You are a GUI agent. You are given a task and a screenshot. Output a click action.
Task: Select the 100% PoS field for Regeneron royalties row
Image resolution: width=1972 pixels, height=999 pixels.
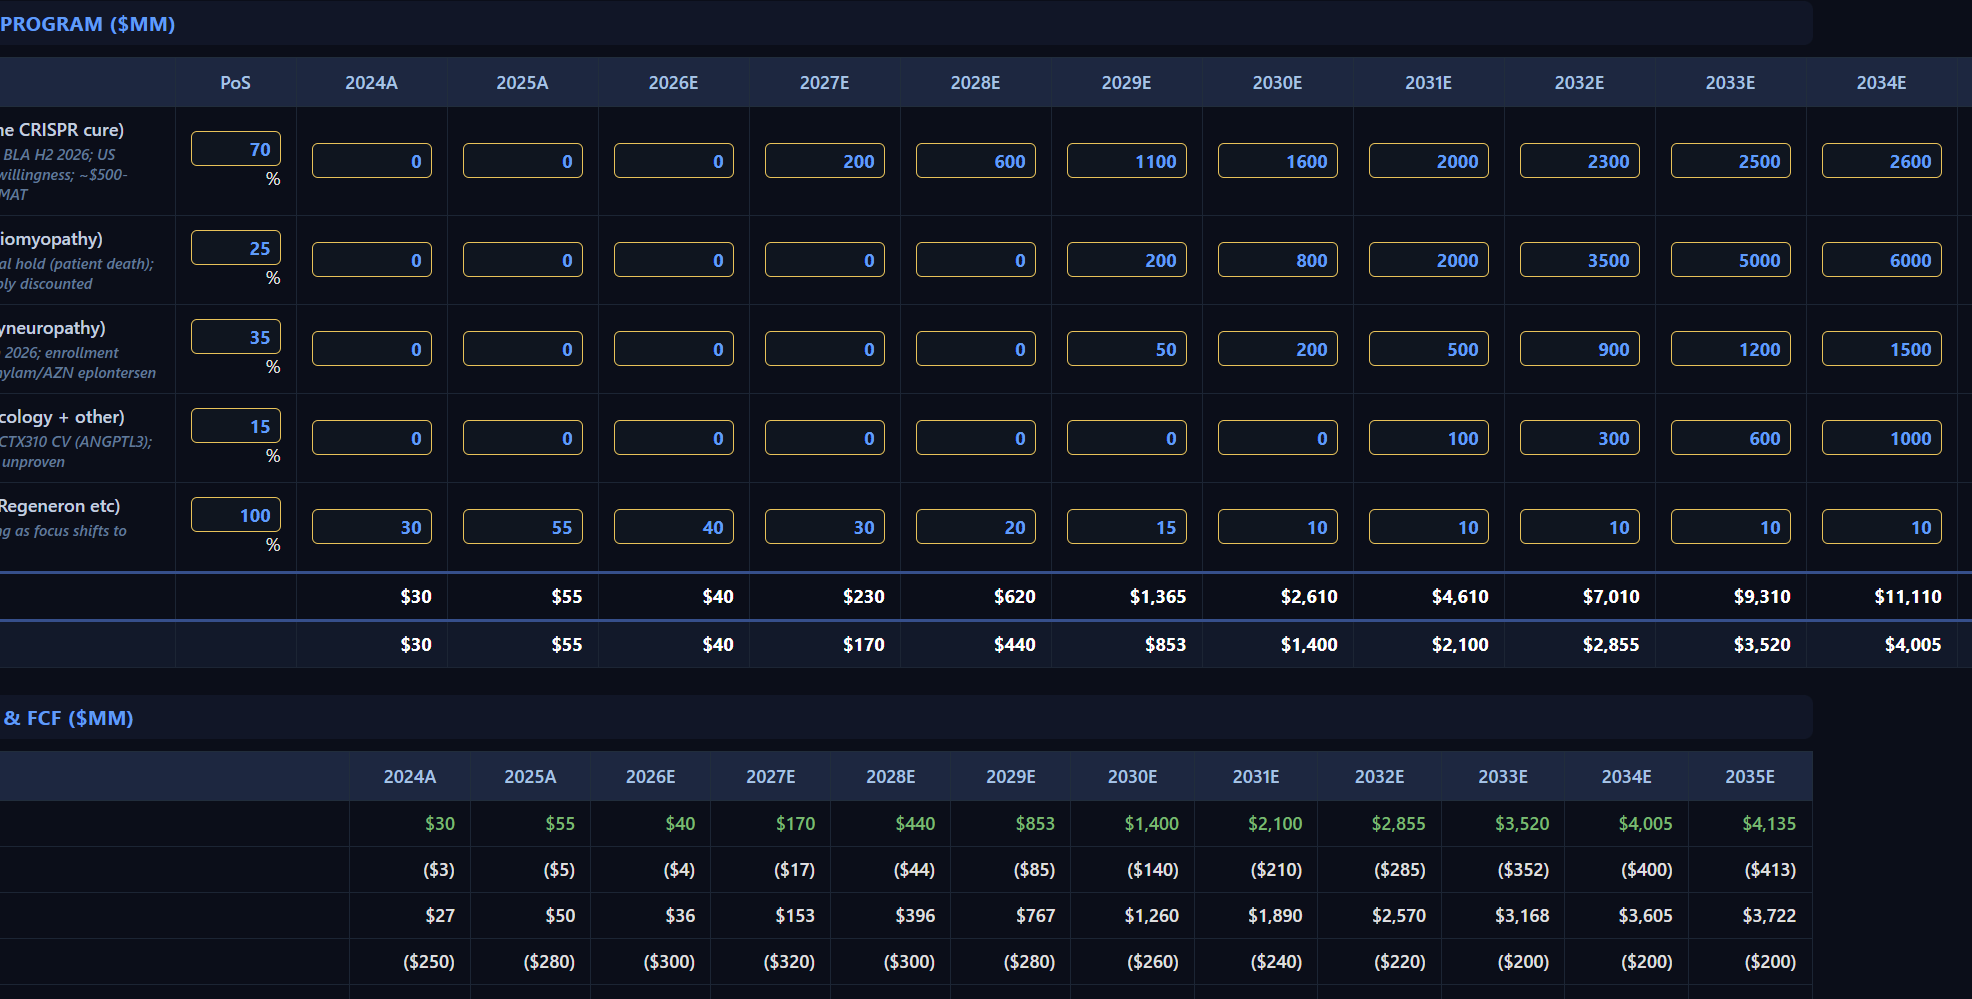235,514
